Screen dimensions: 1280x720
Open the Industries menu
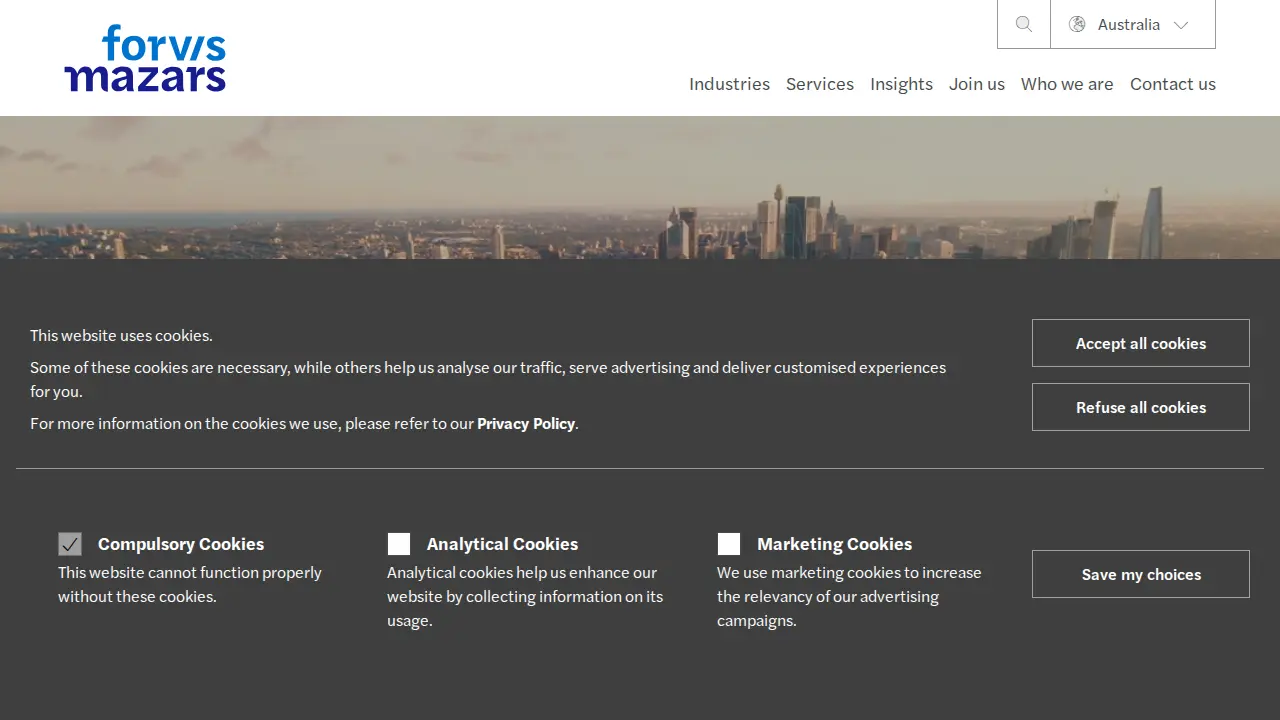click(729, 84)
